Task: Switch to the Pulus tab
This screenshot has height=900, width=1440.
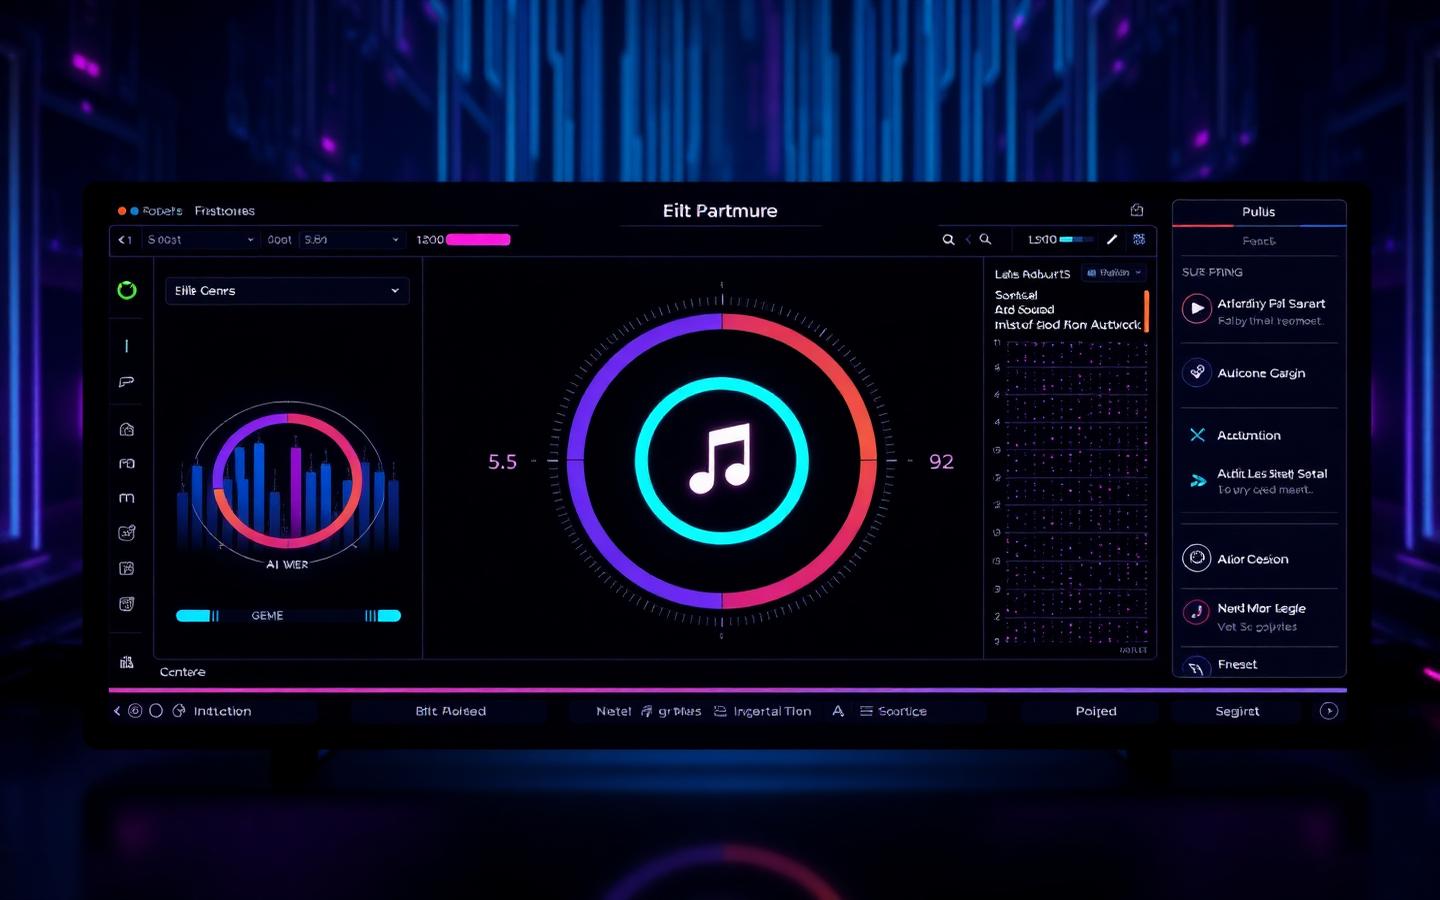Action: coord(1259,212)
